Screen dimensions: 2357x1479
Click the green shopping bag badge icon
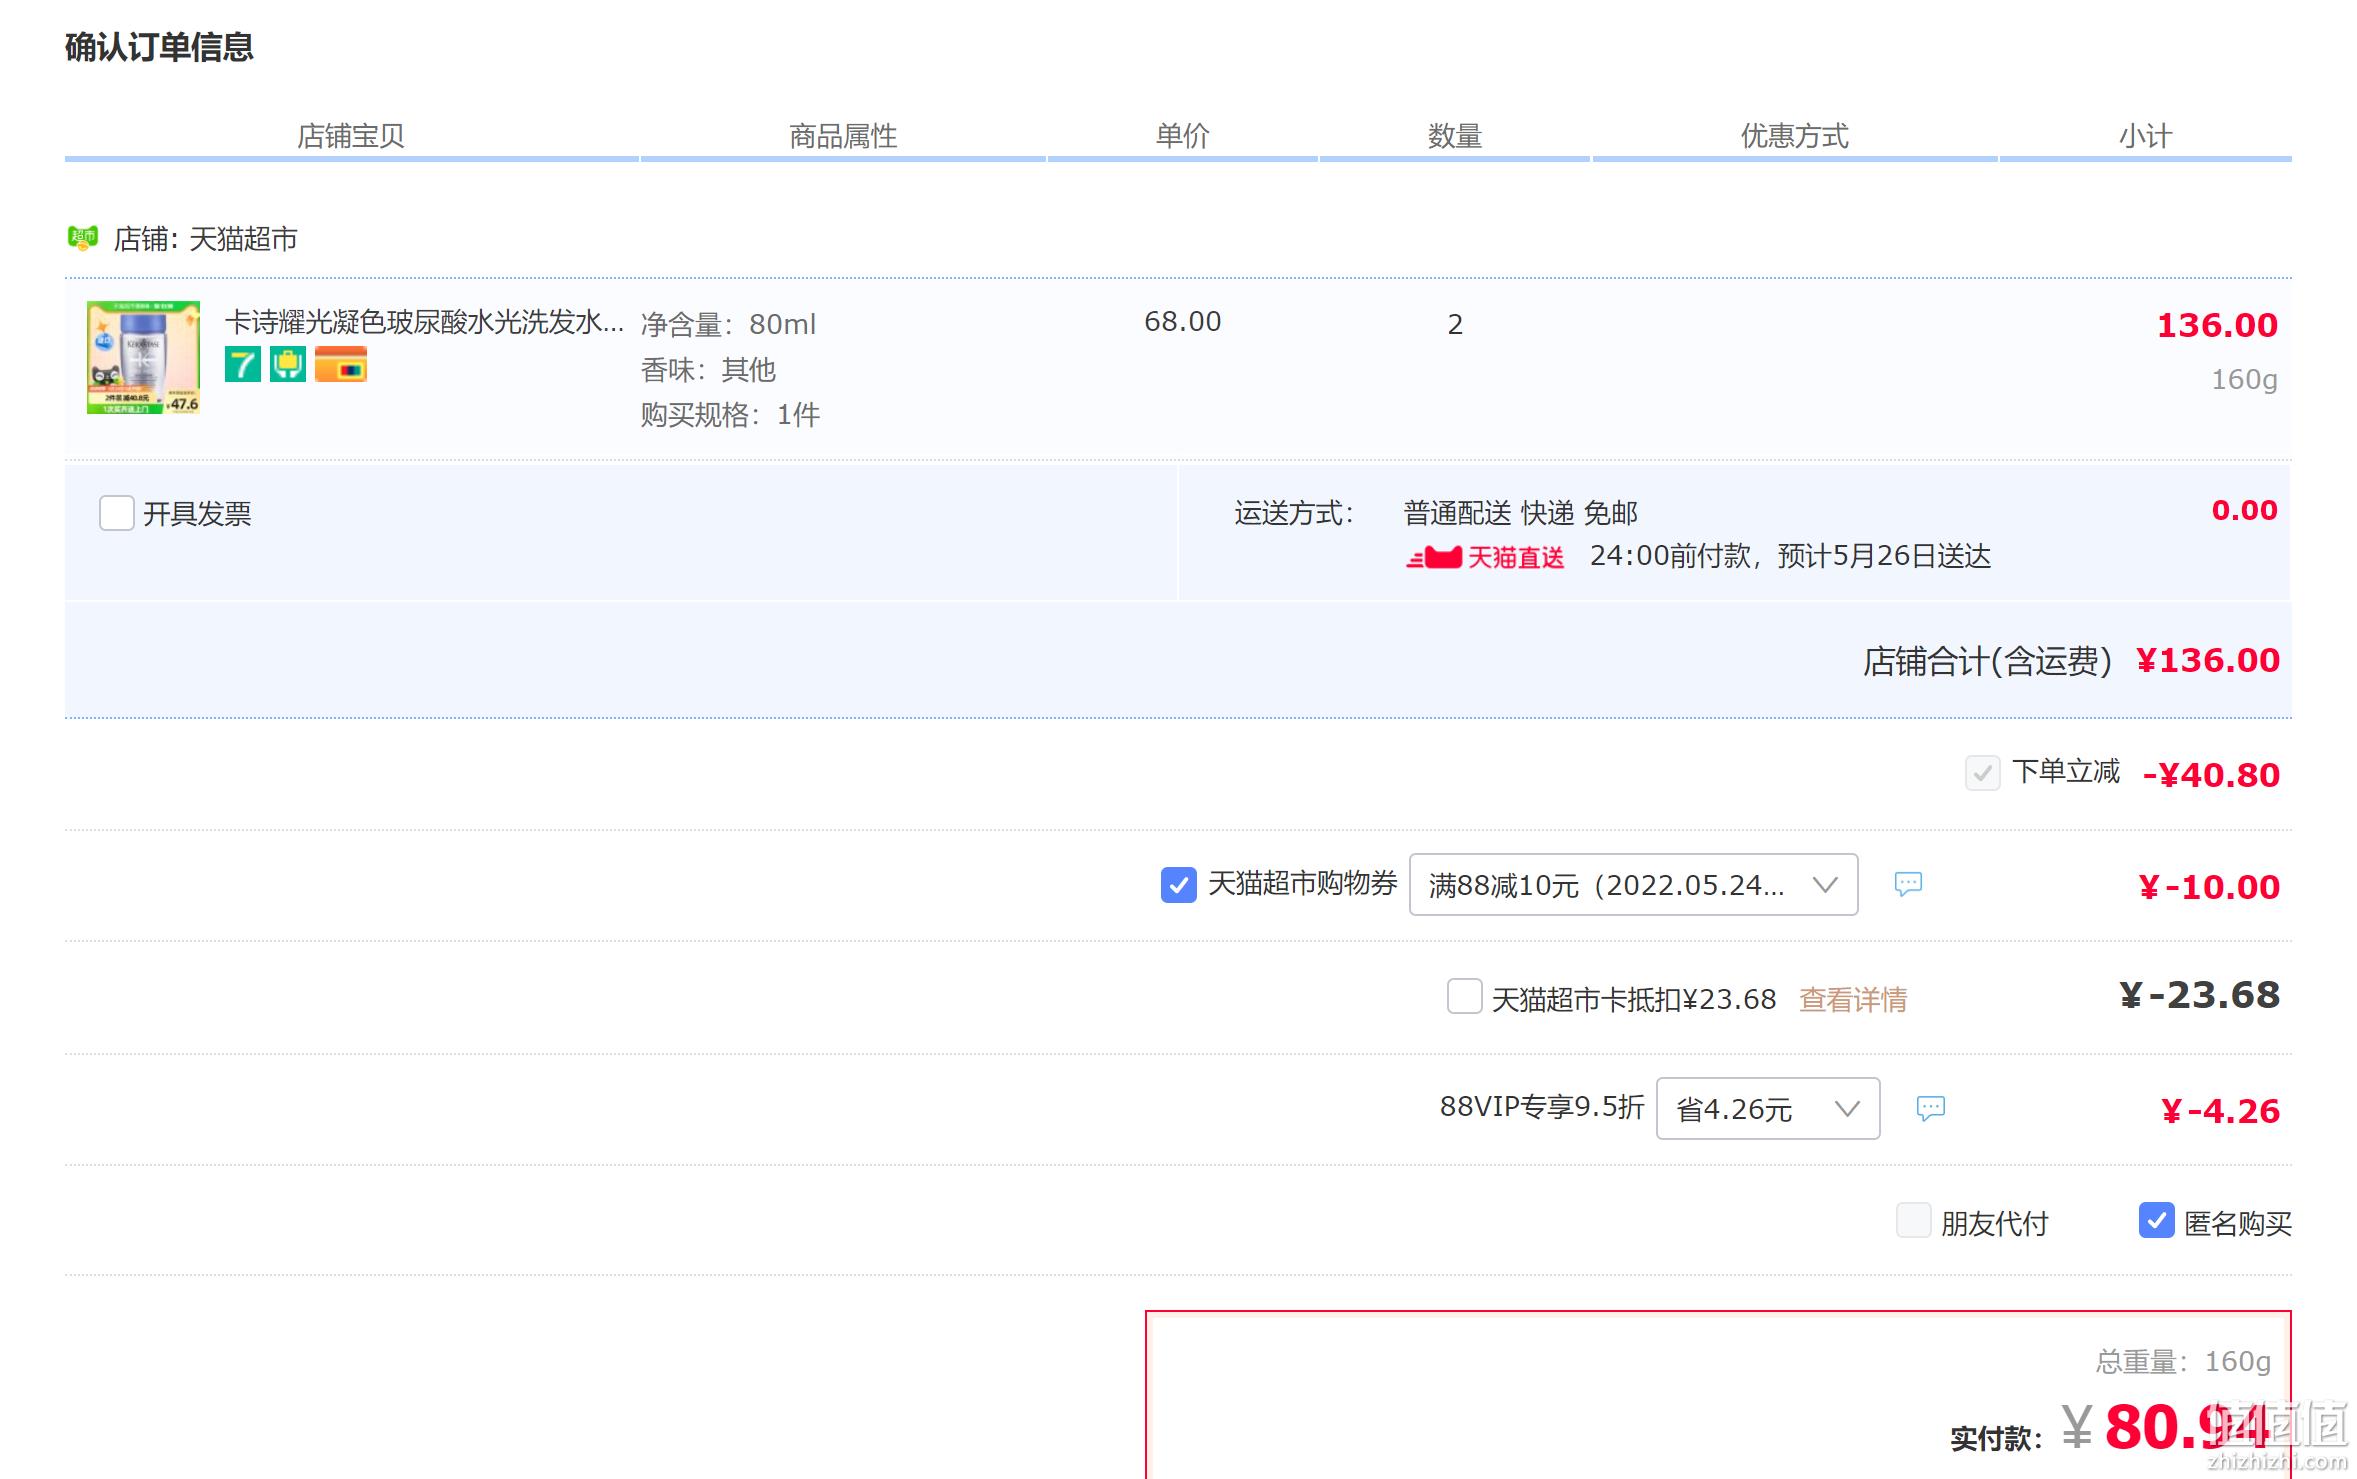288,364
